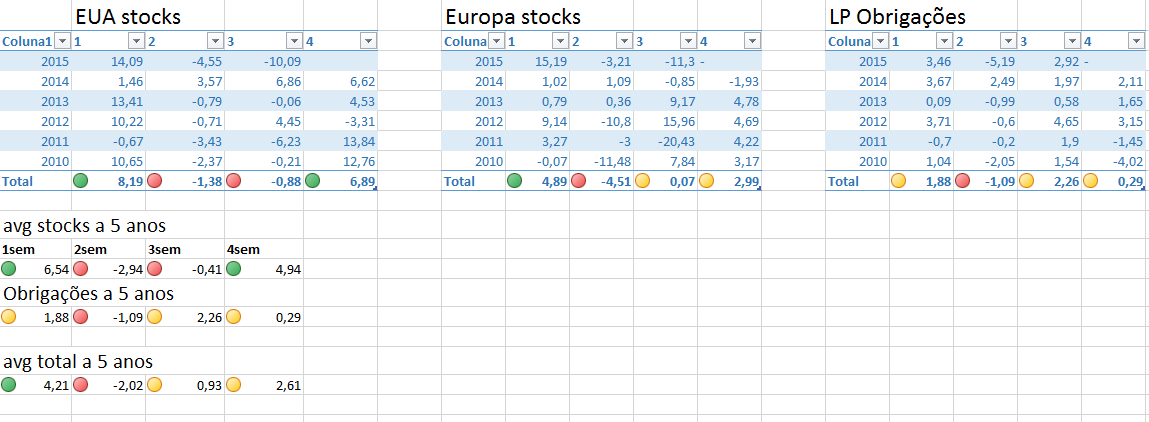The width and height of the screenshot is (1149, 422).
Task: Click yellow icon beside 2,61 in avg total
Action: pos(233,384)
